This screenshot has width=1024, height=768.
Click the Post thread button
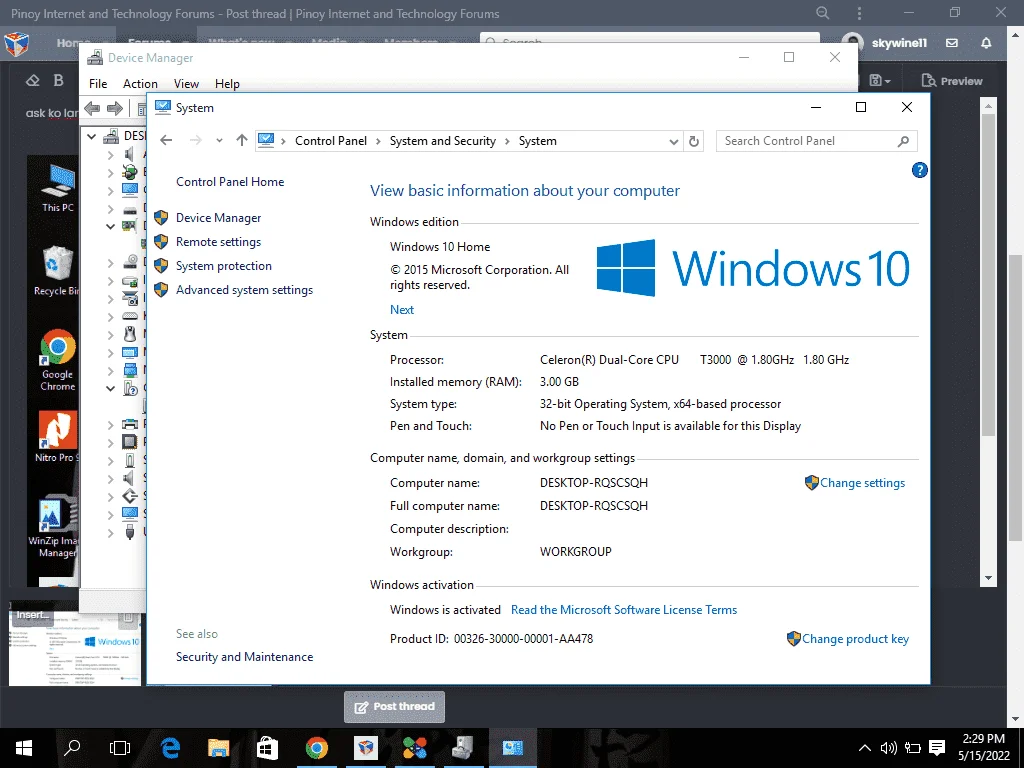coord(394,707)
